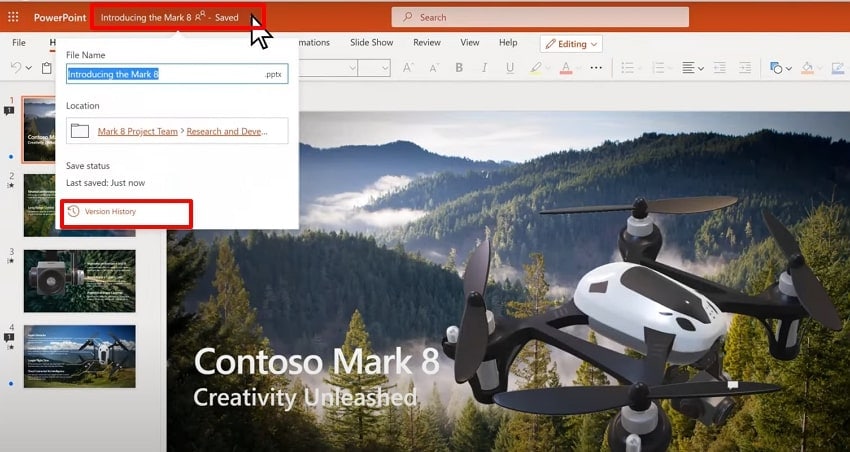Open the Slide Show tab

tap(371, 42)
